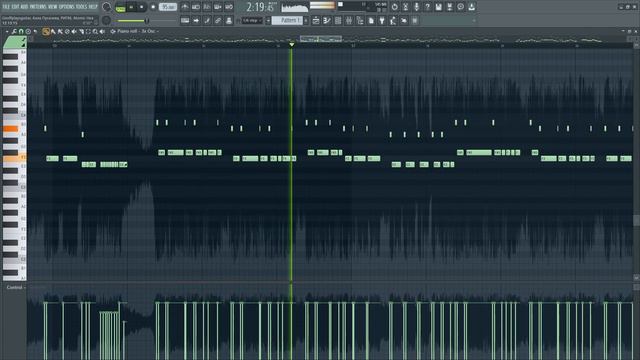The height and width of the screenshot is (360, 640).
Task: Click the circular arrow undo history icon
Action: 394,7
